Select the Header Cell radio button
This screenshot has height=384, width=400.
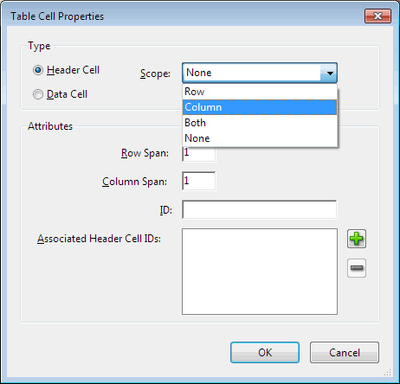point(38,70)
